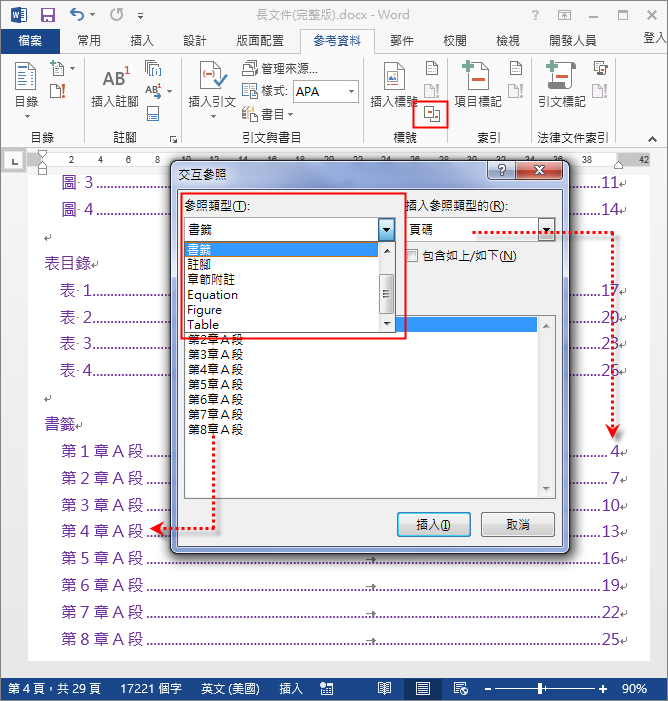Click the Undo arrow icon
The height and width of the screenshot is (701, 668).
coord(77,15)
